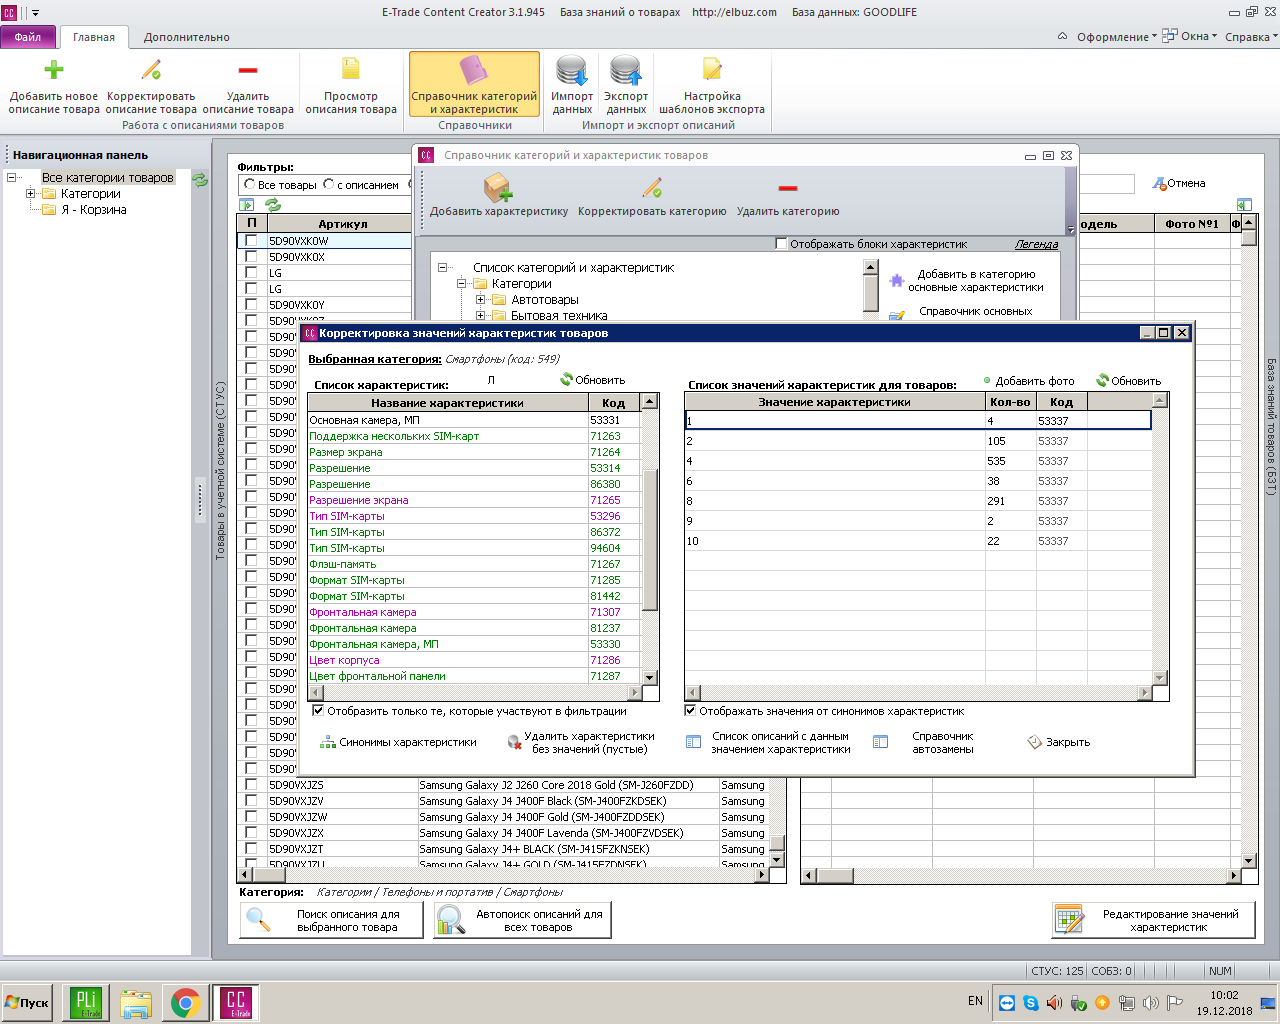This screenshot has height=1024, width=1280.
Task: Open the file explorer taskbar icon
Action: 136,1003
